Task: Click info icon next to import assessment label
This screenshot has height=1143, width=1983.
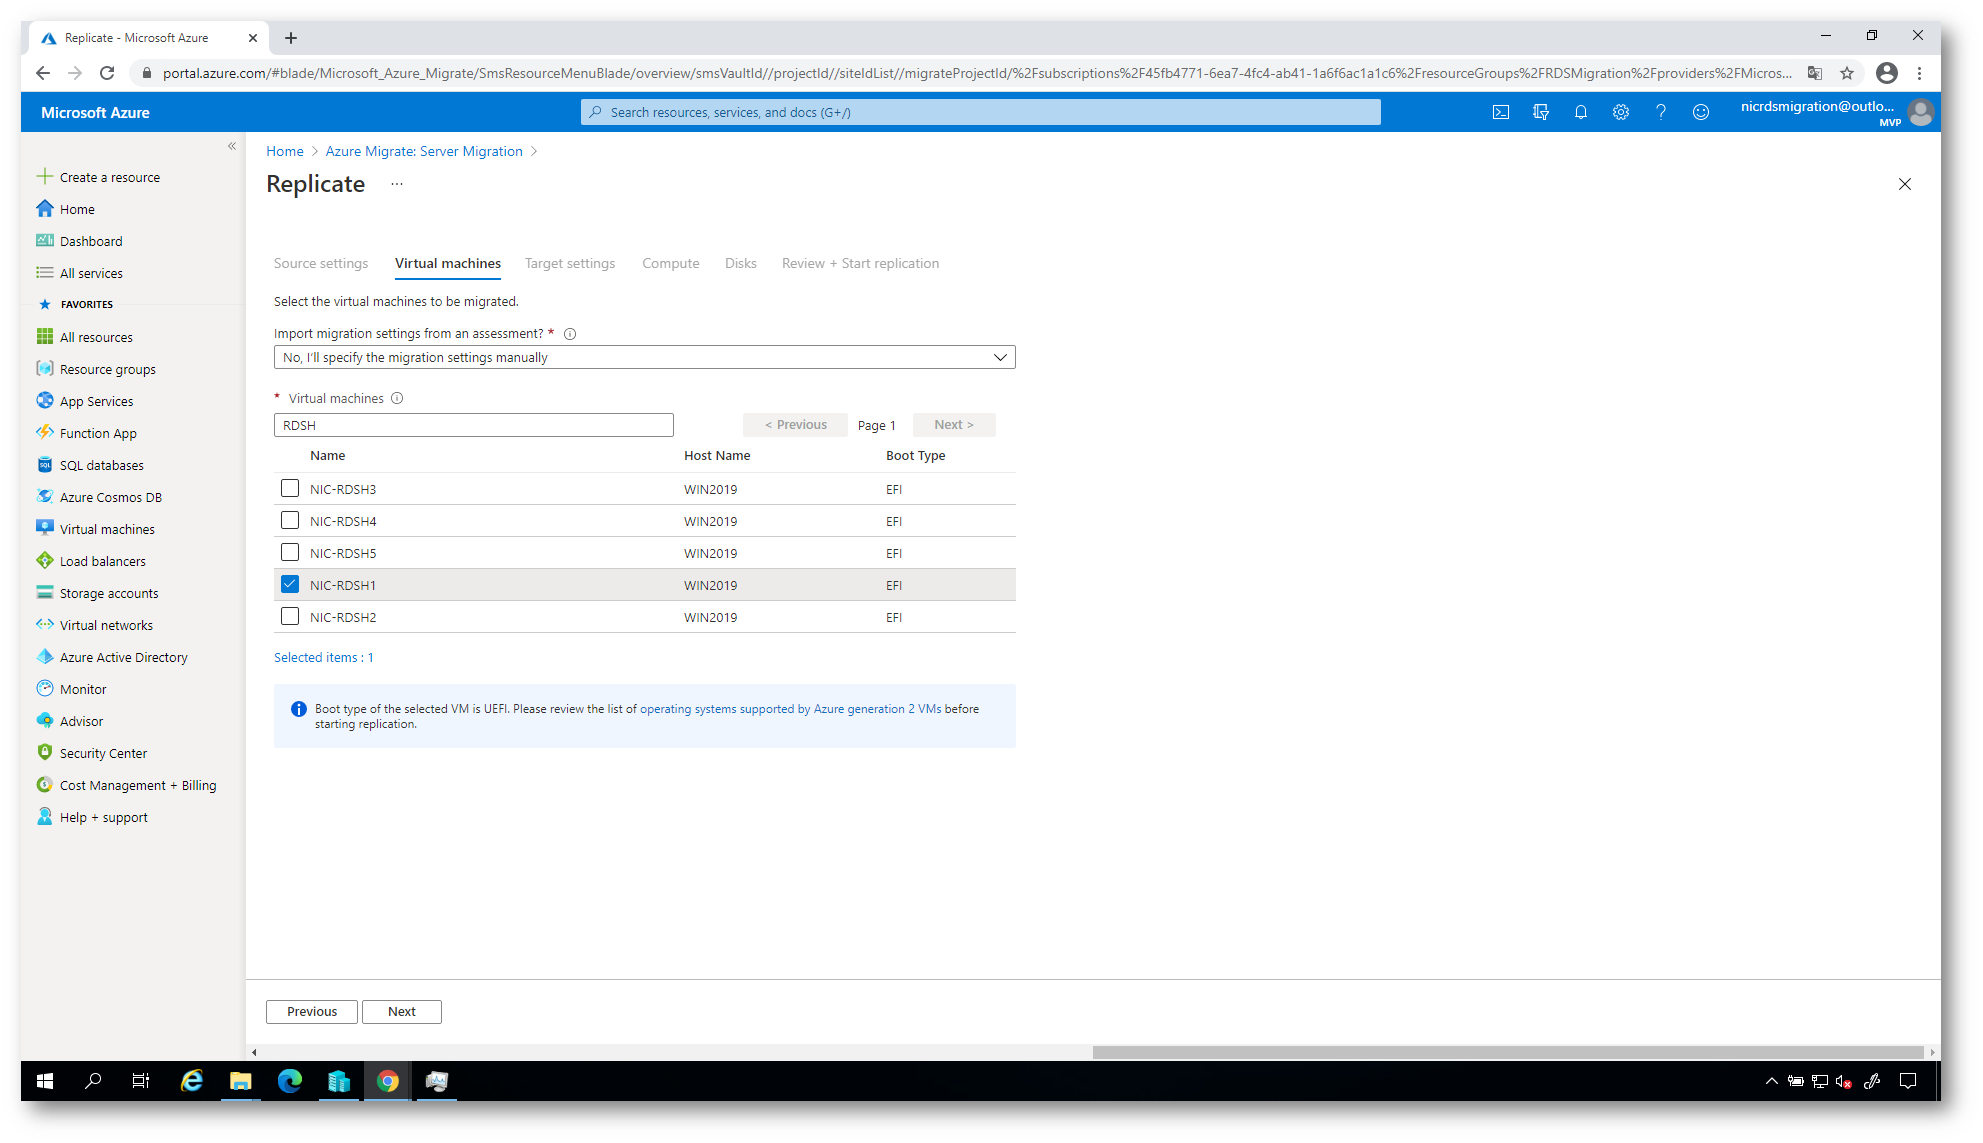Action: [x=570, y=334]
